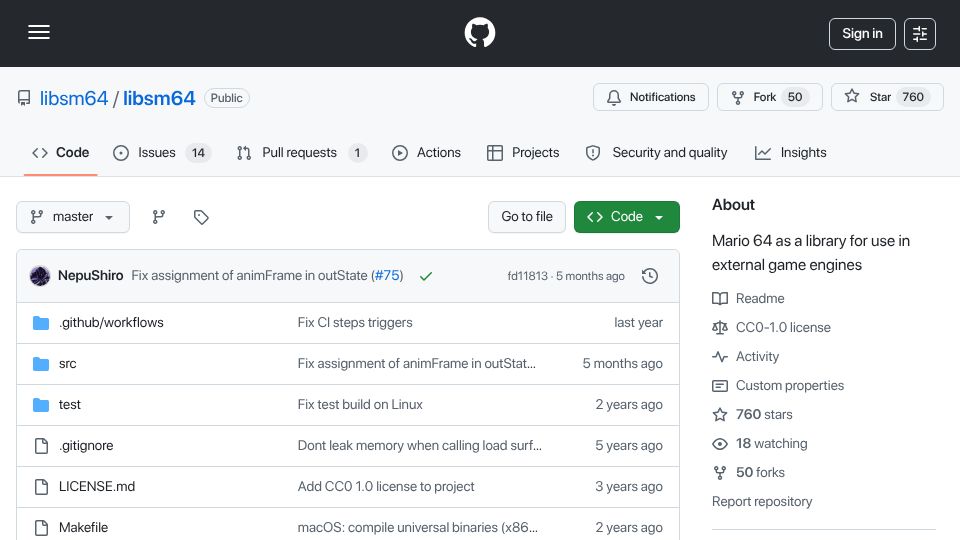The height and width of the screenshot is (540, 960).
Task: Click the Issues count badge 14
Action: (198, 152)
